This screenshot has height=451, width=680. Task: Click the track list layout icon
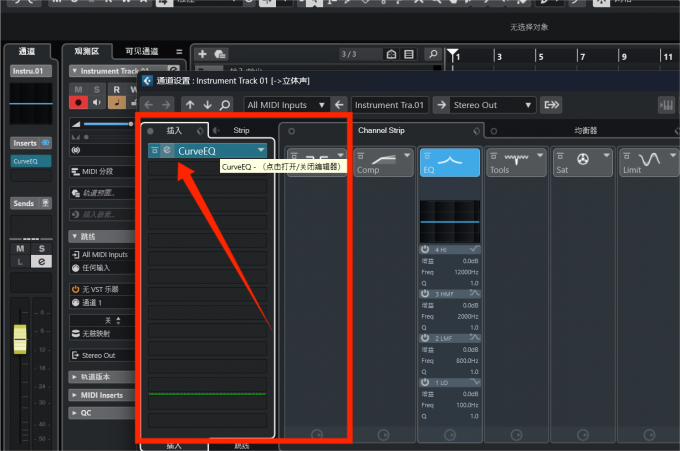coord(409,54)
